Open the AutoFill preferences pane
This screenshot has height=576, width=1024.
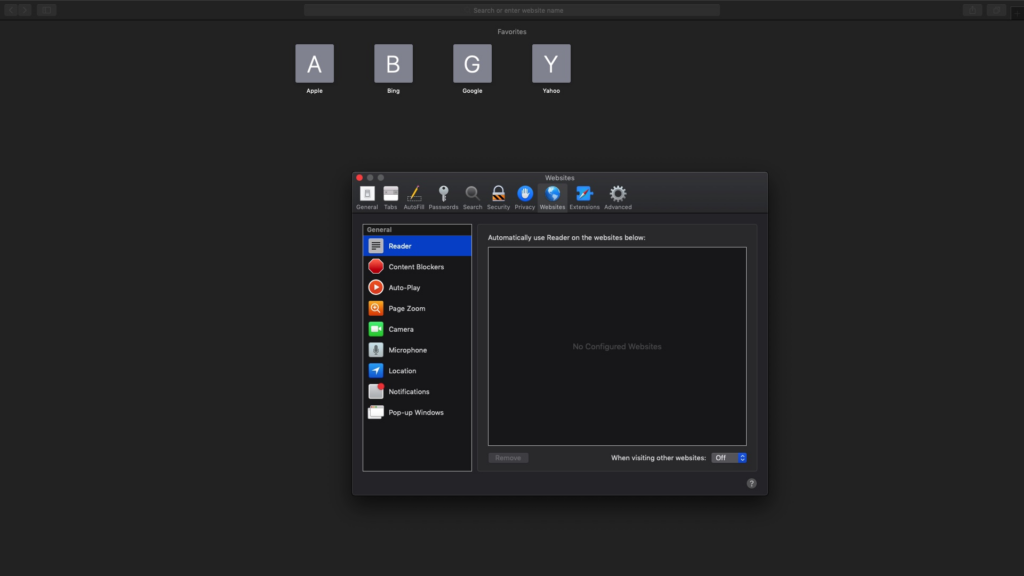416,196
